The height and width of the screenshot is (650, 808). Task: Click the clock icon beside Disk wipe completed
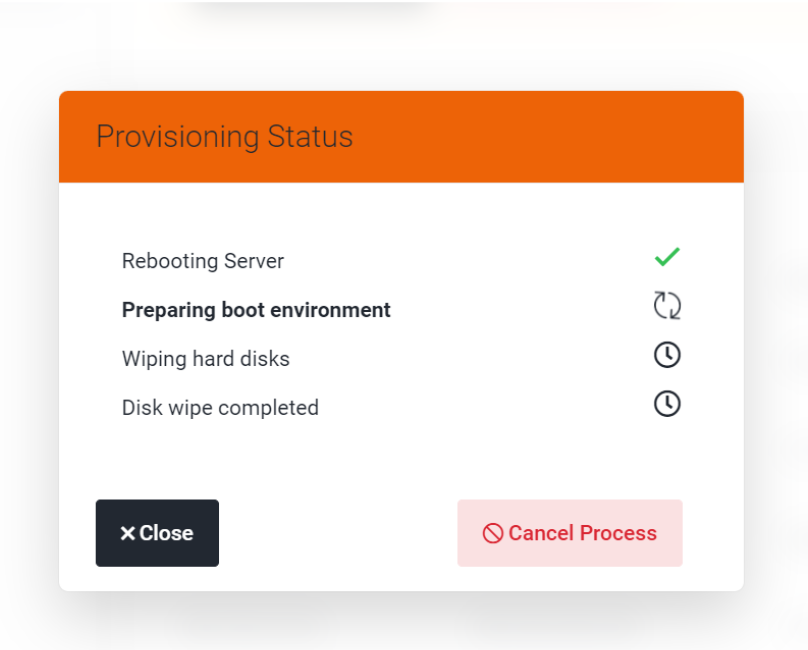(x=667, y=404)
